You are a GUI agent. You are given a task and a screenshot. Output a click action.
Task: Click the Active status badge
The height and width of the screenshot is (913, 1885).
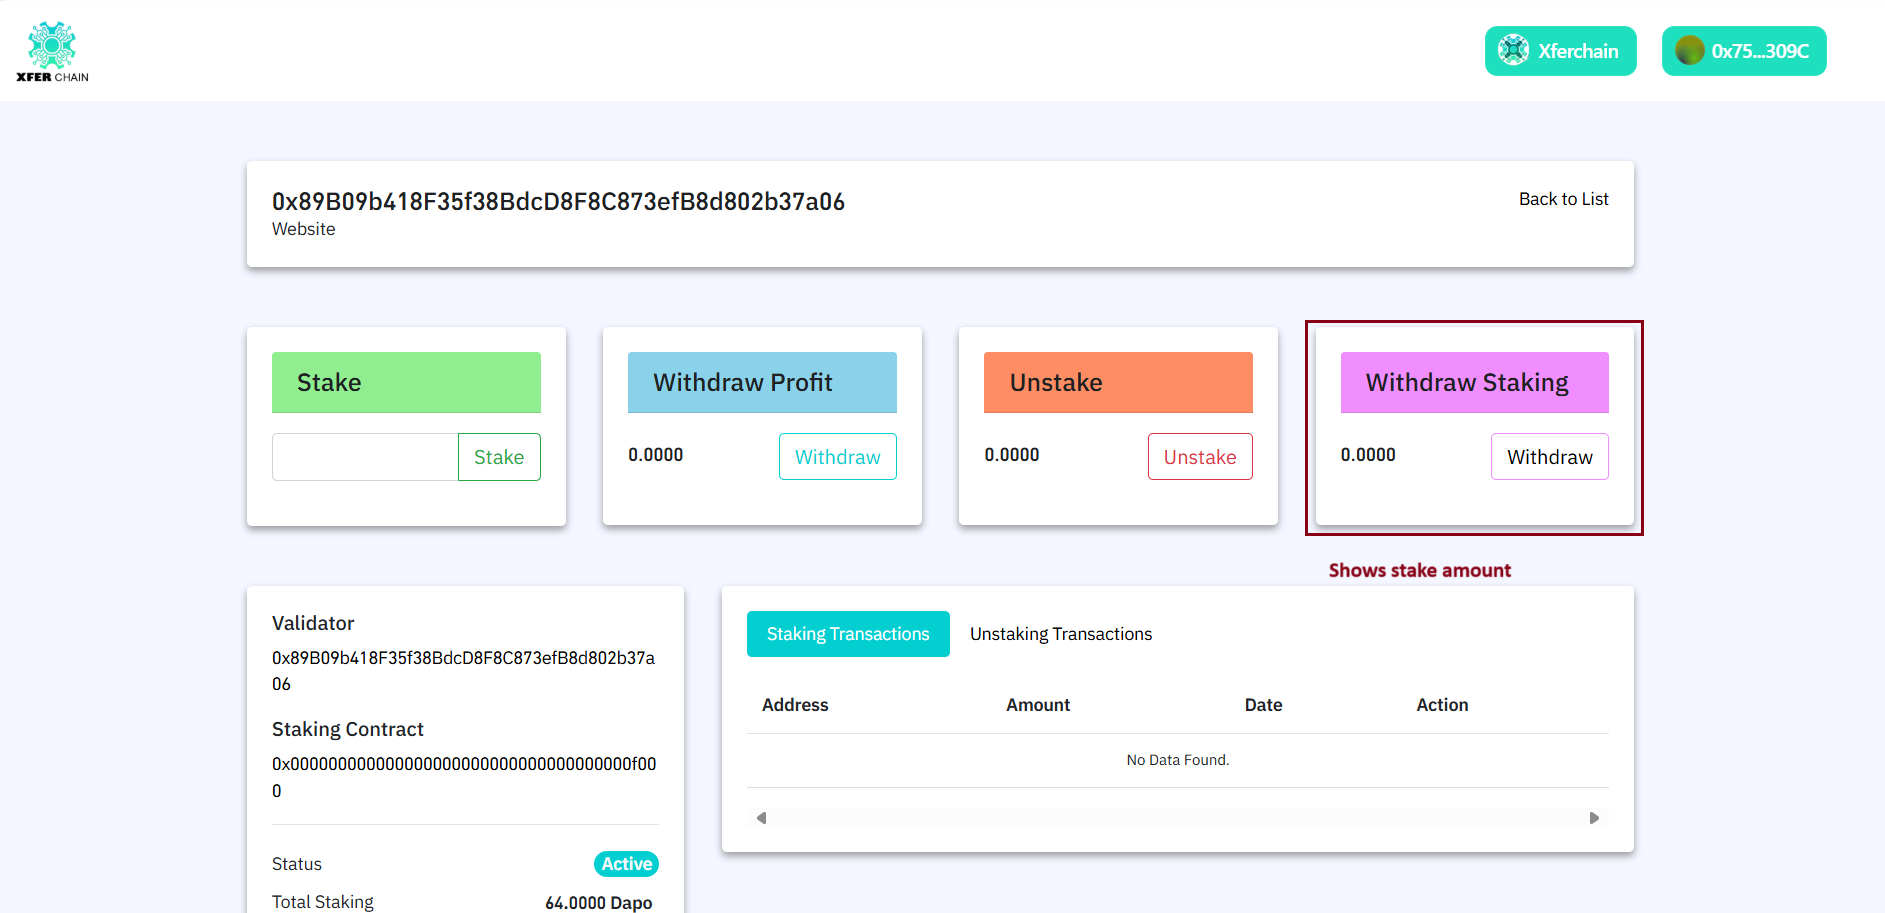[625, 863]
